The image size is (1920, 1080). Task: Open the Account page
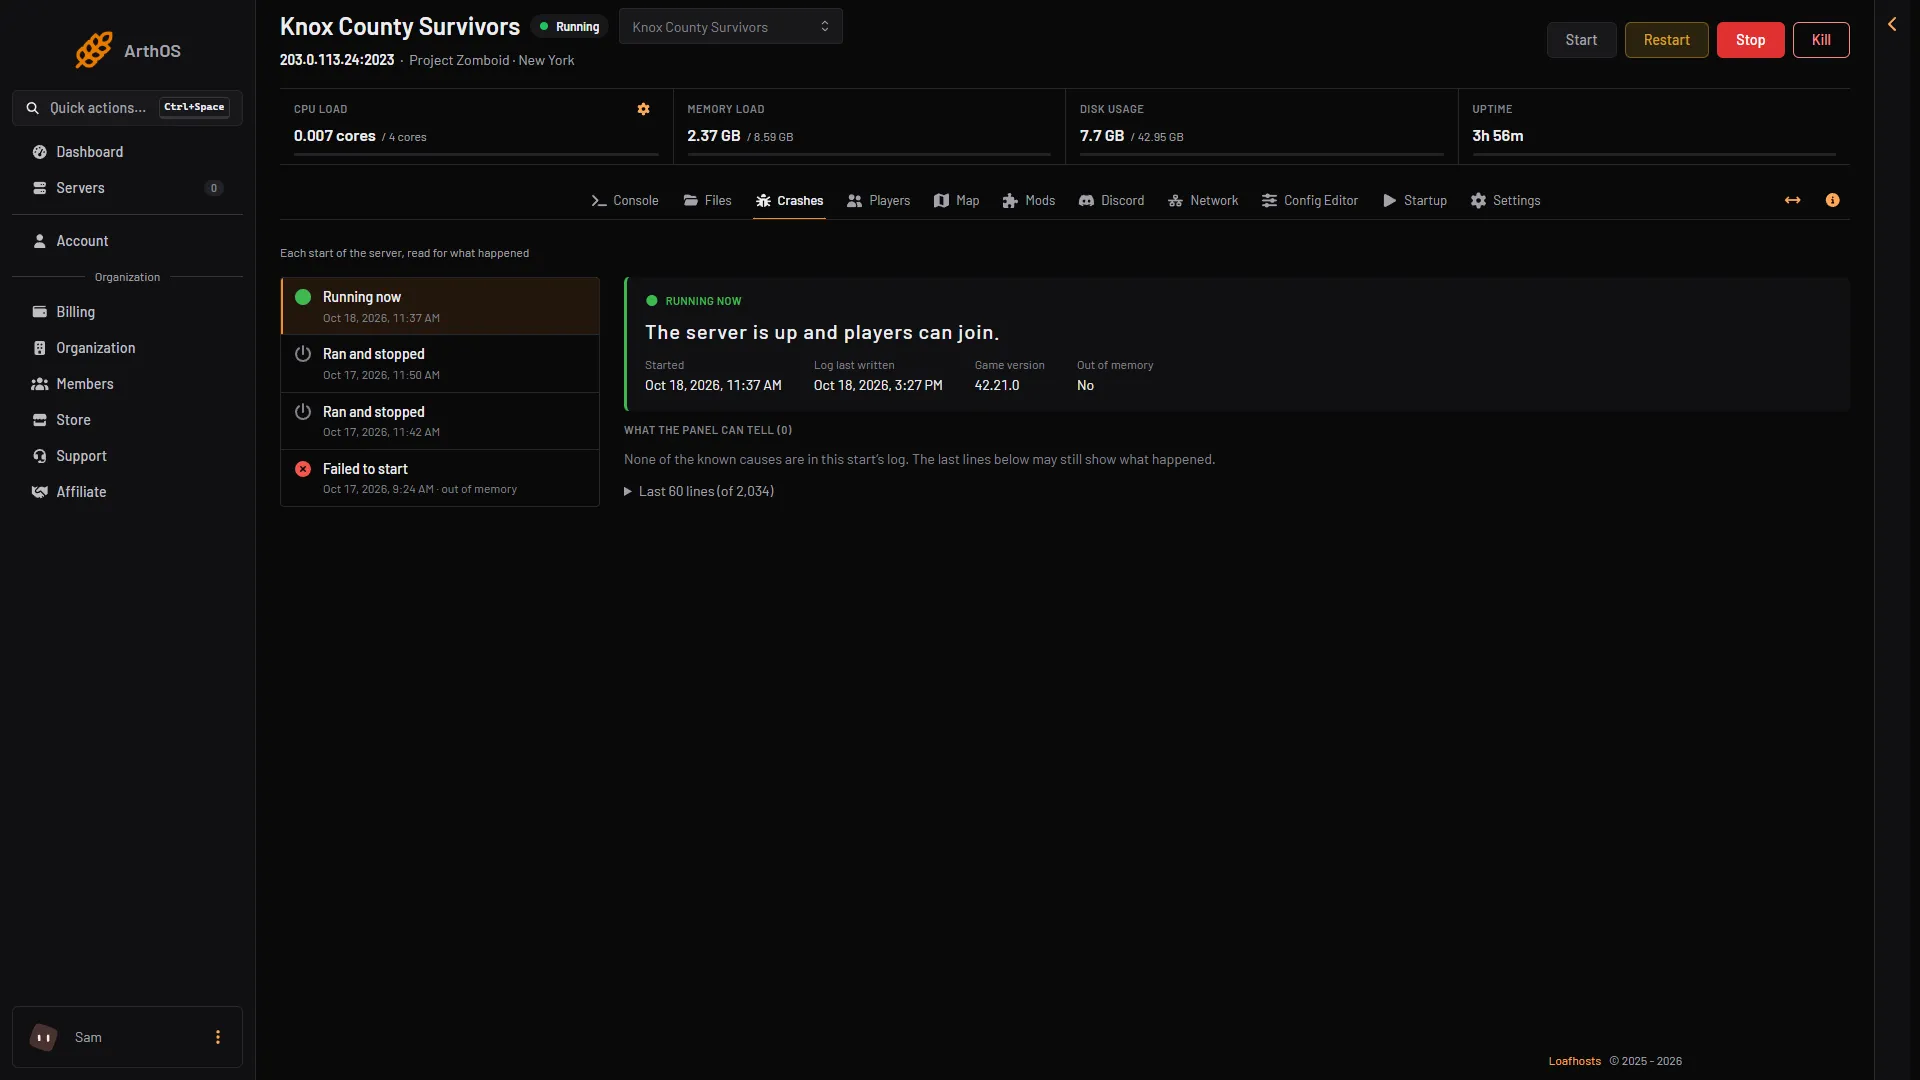pyautogui.click(x=127, y=241)
